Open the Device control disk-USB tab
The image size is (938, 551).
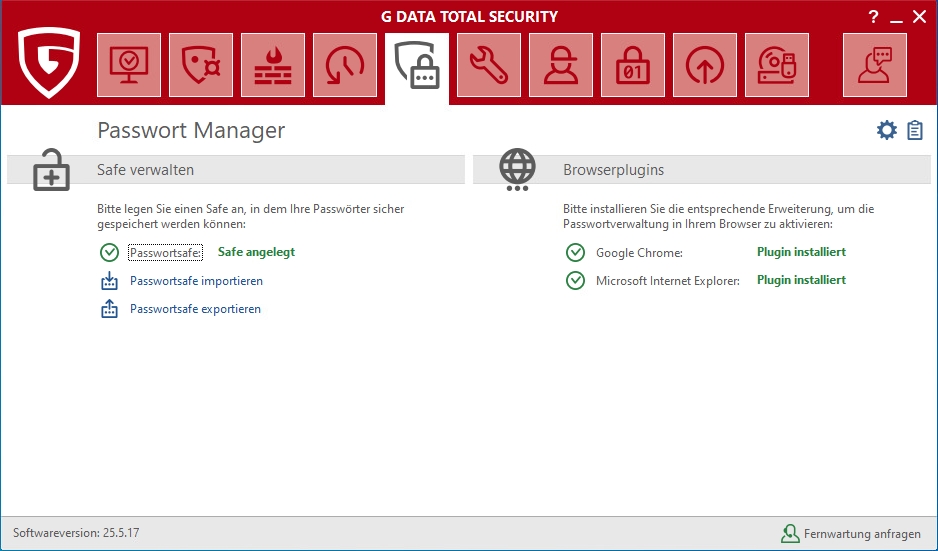777,65
